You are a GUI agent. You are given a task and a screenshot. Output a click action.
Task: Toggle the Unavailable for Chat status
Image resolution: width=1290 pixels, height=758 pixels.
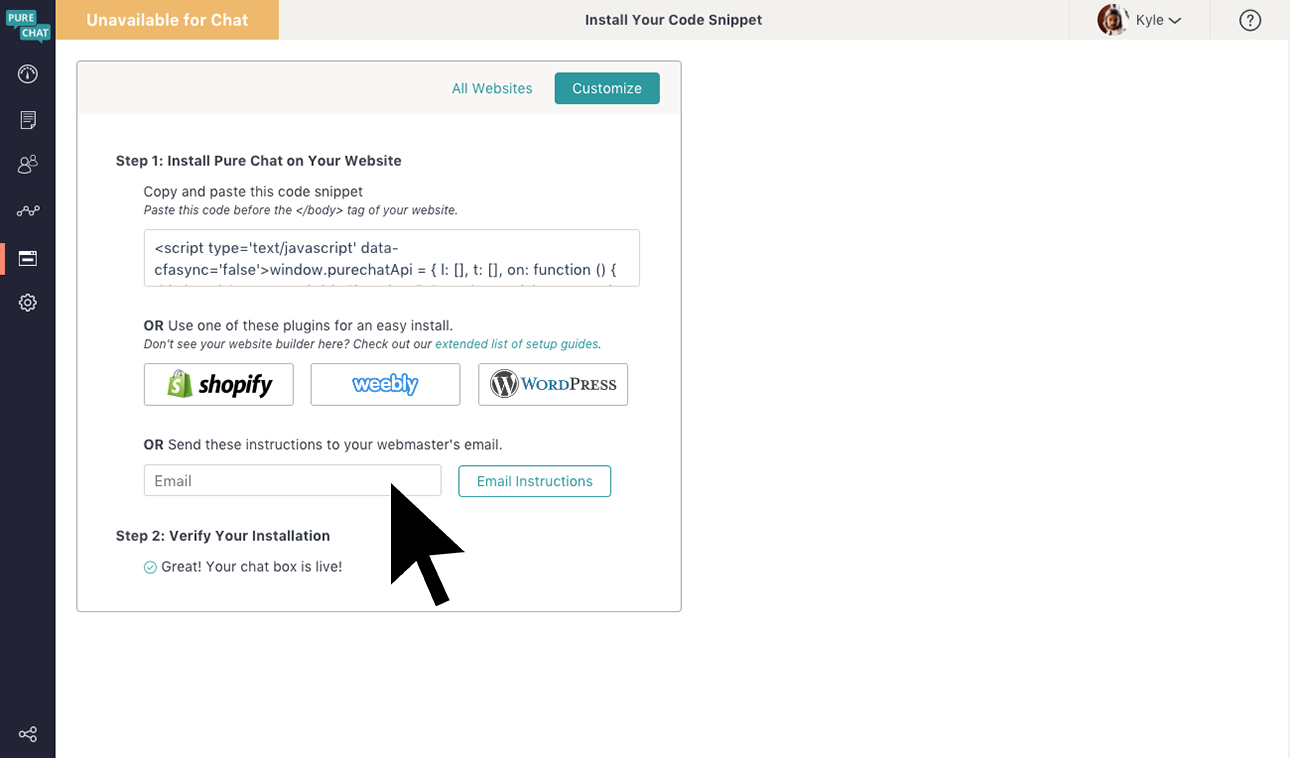tap(167, 20)
